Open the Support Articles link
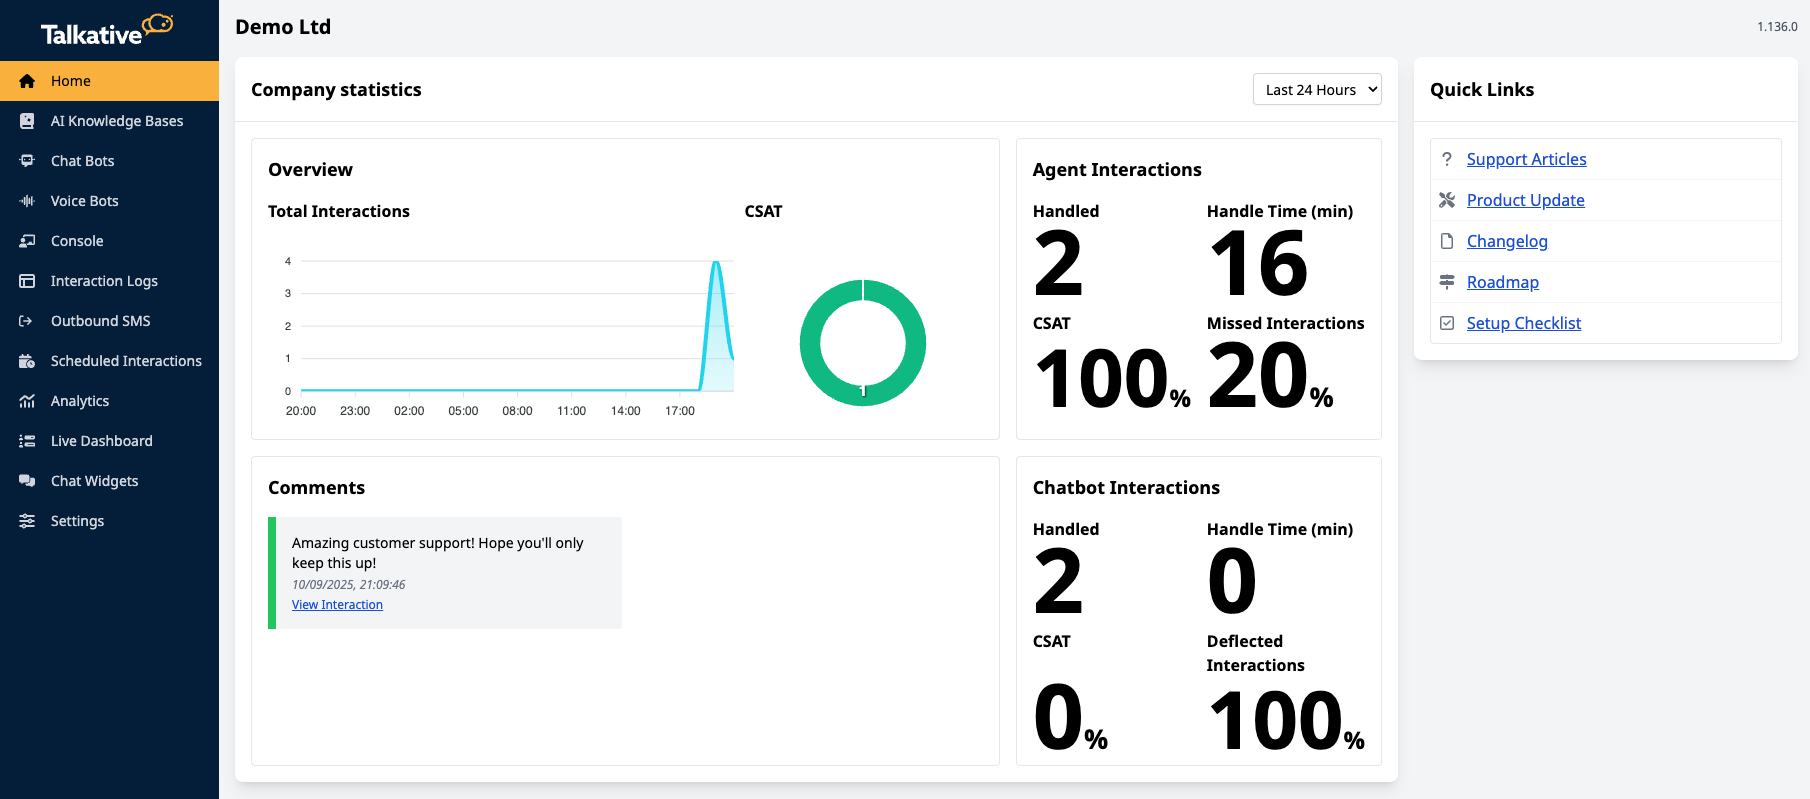Viewport: 1810px width, 799px height. point(1526,159)
